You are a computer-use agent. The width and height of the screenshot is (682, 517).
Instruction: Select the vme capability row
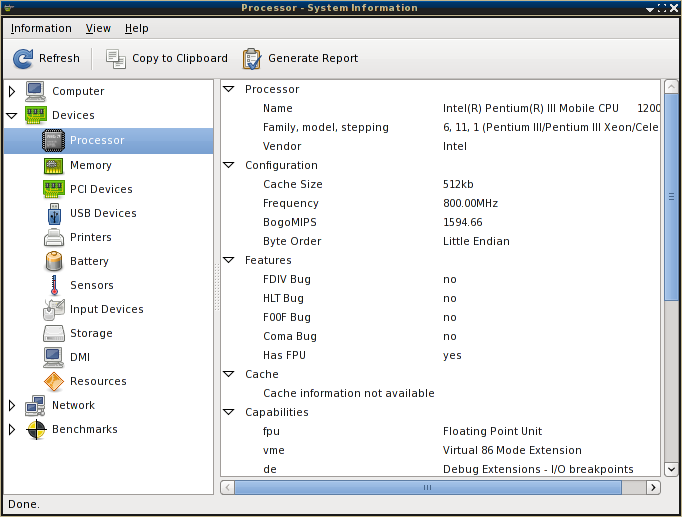[441, 450]
